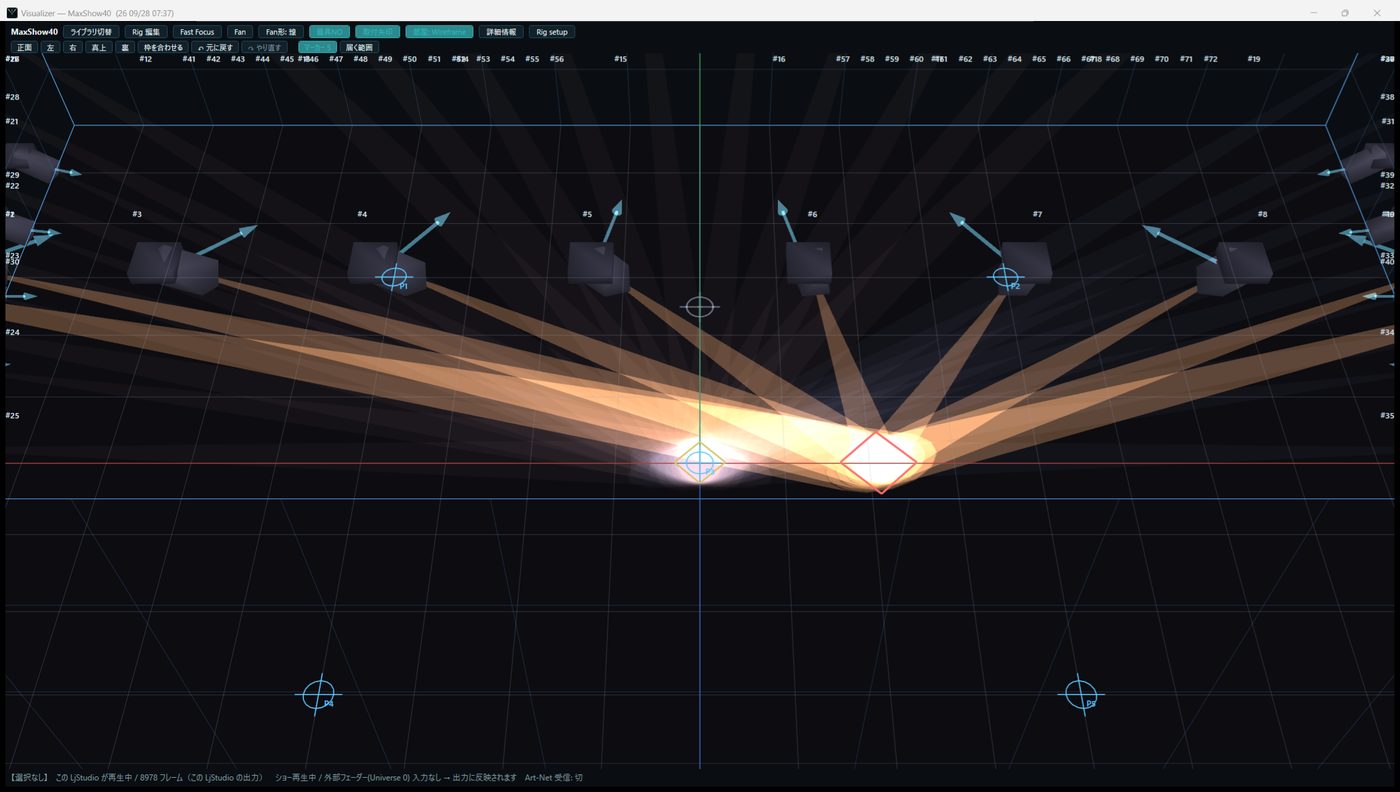
Task: Click the P4 crosshair marker on floor
Action: (319, 693)
